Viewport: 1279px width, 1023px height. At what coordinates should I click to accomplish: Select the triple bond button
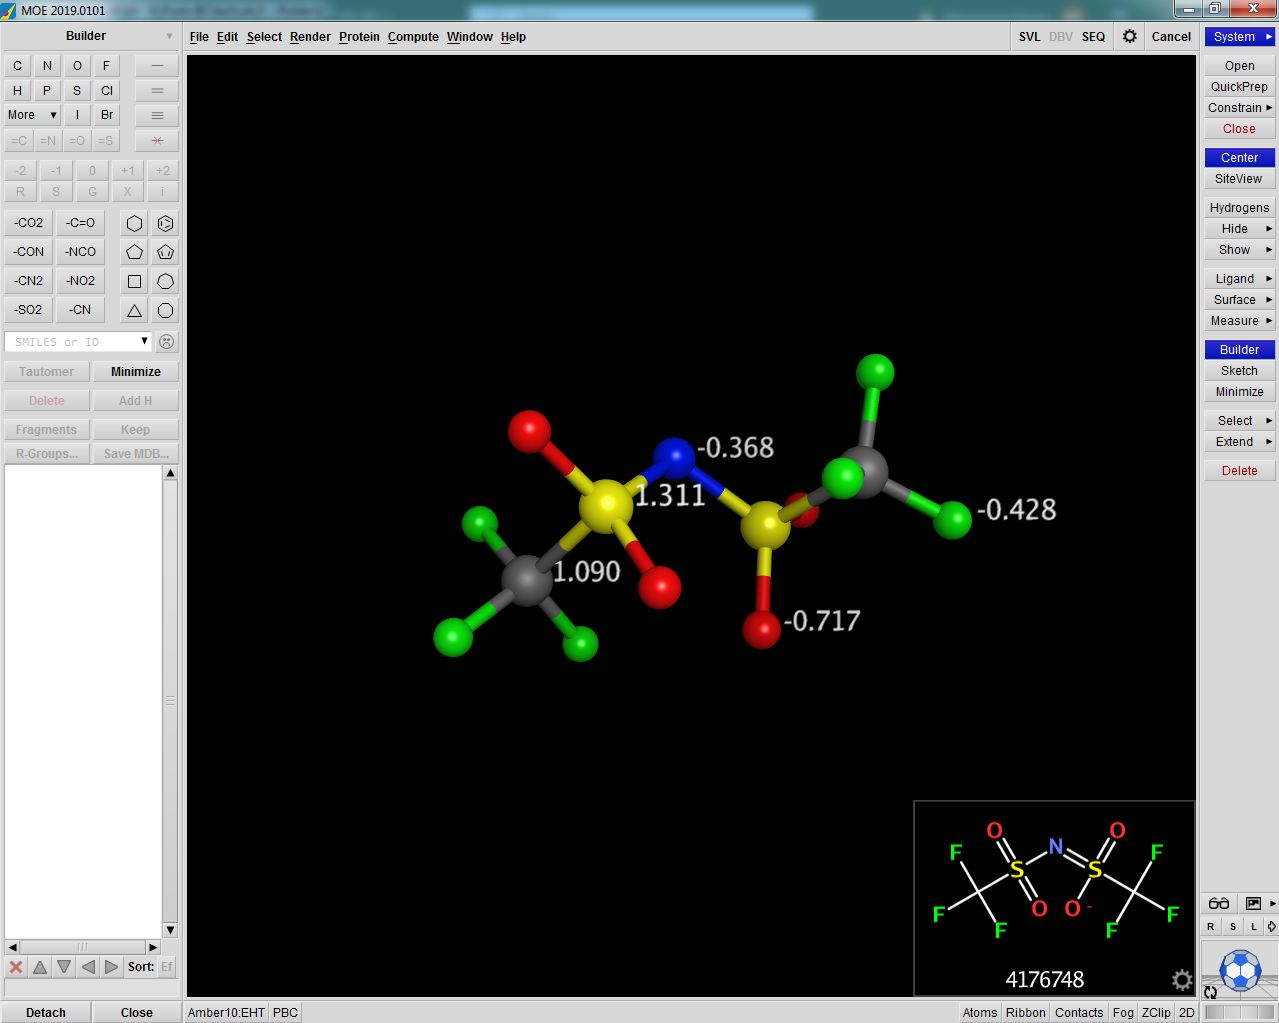tap(157, 115)
